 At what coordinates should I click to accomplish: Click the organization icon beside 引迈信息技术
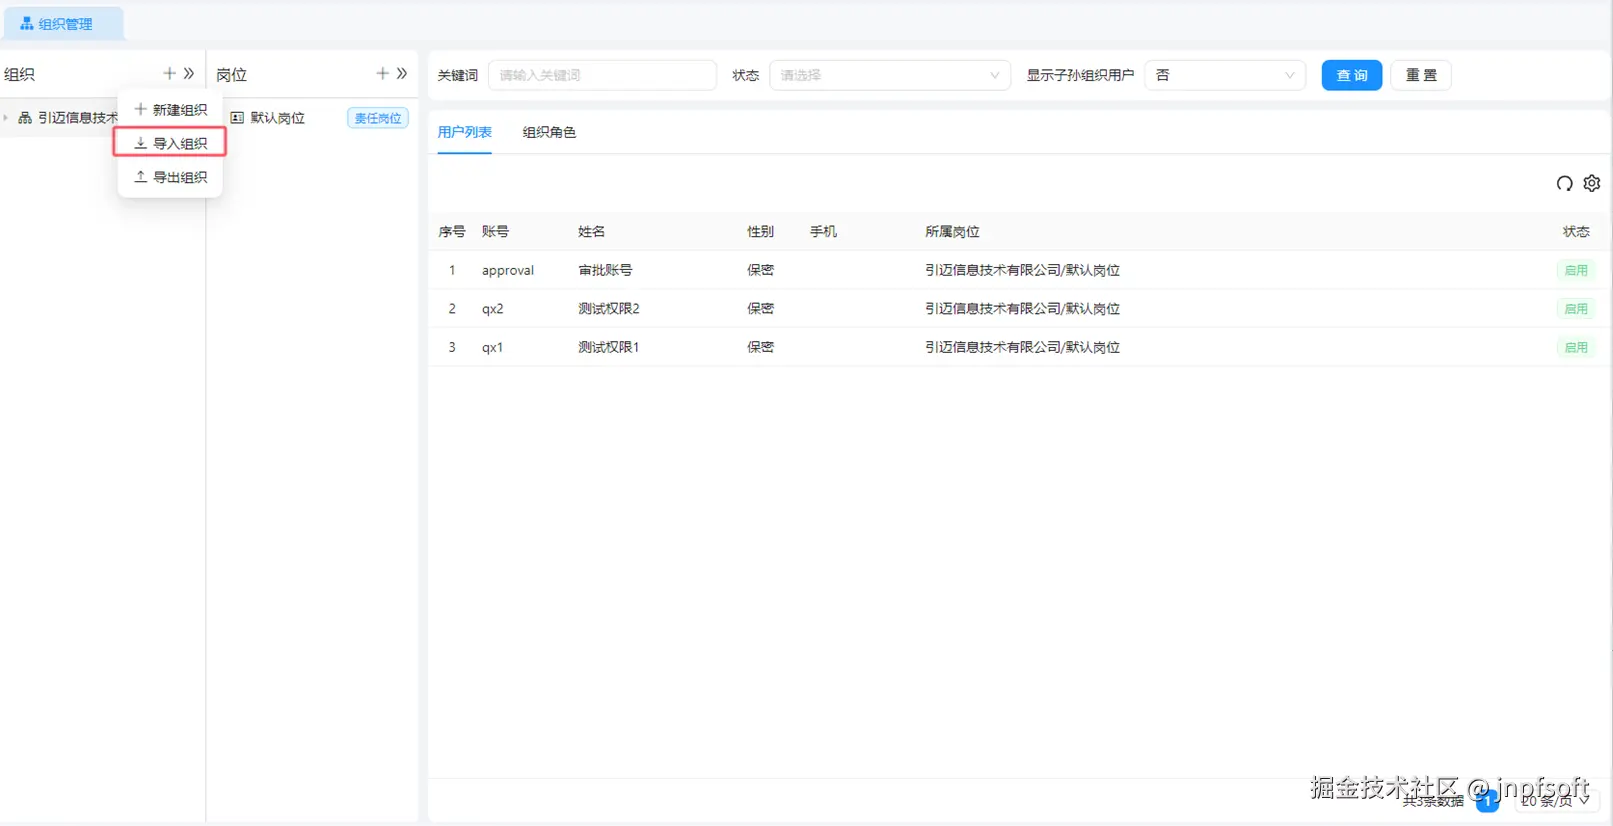tap(25, 118)
